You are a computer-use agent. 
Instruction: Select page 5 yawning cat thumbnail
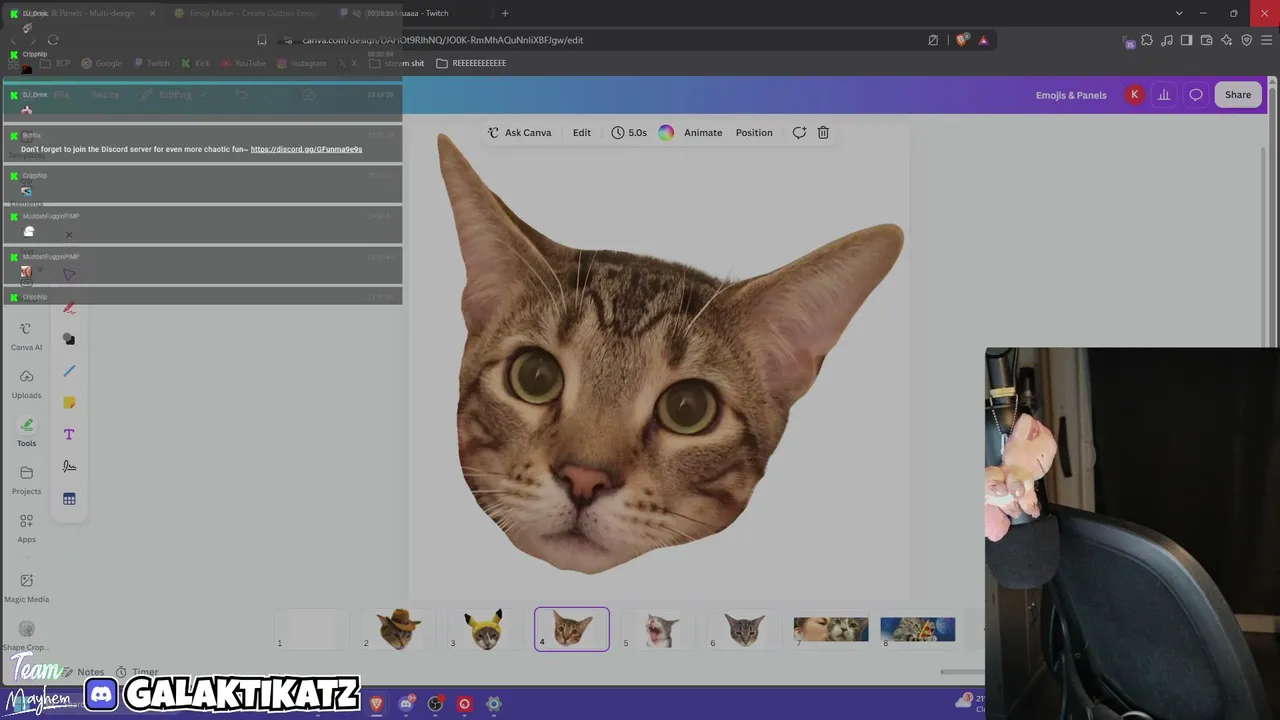coord(658,629)
